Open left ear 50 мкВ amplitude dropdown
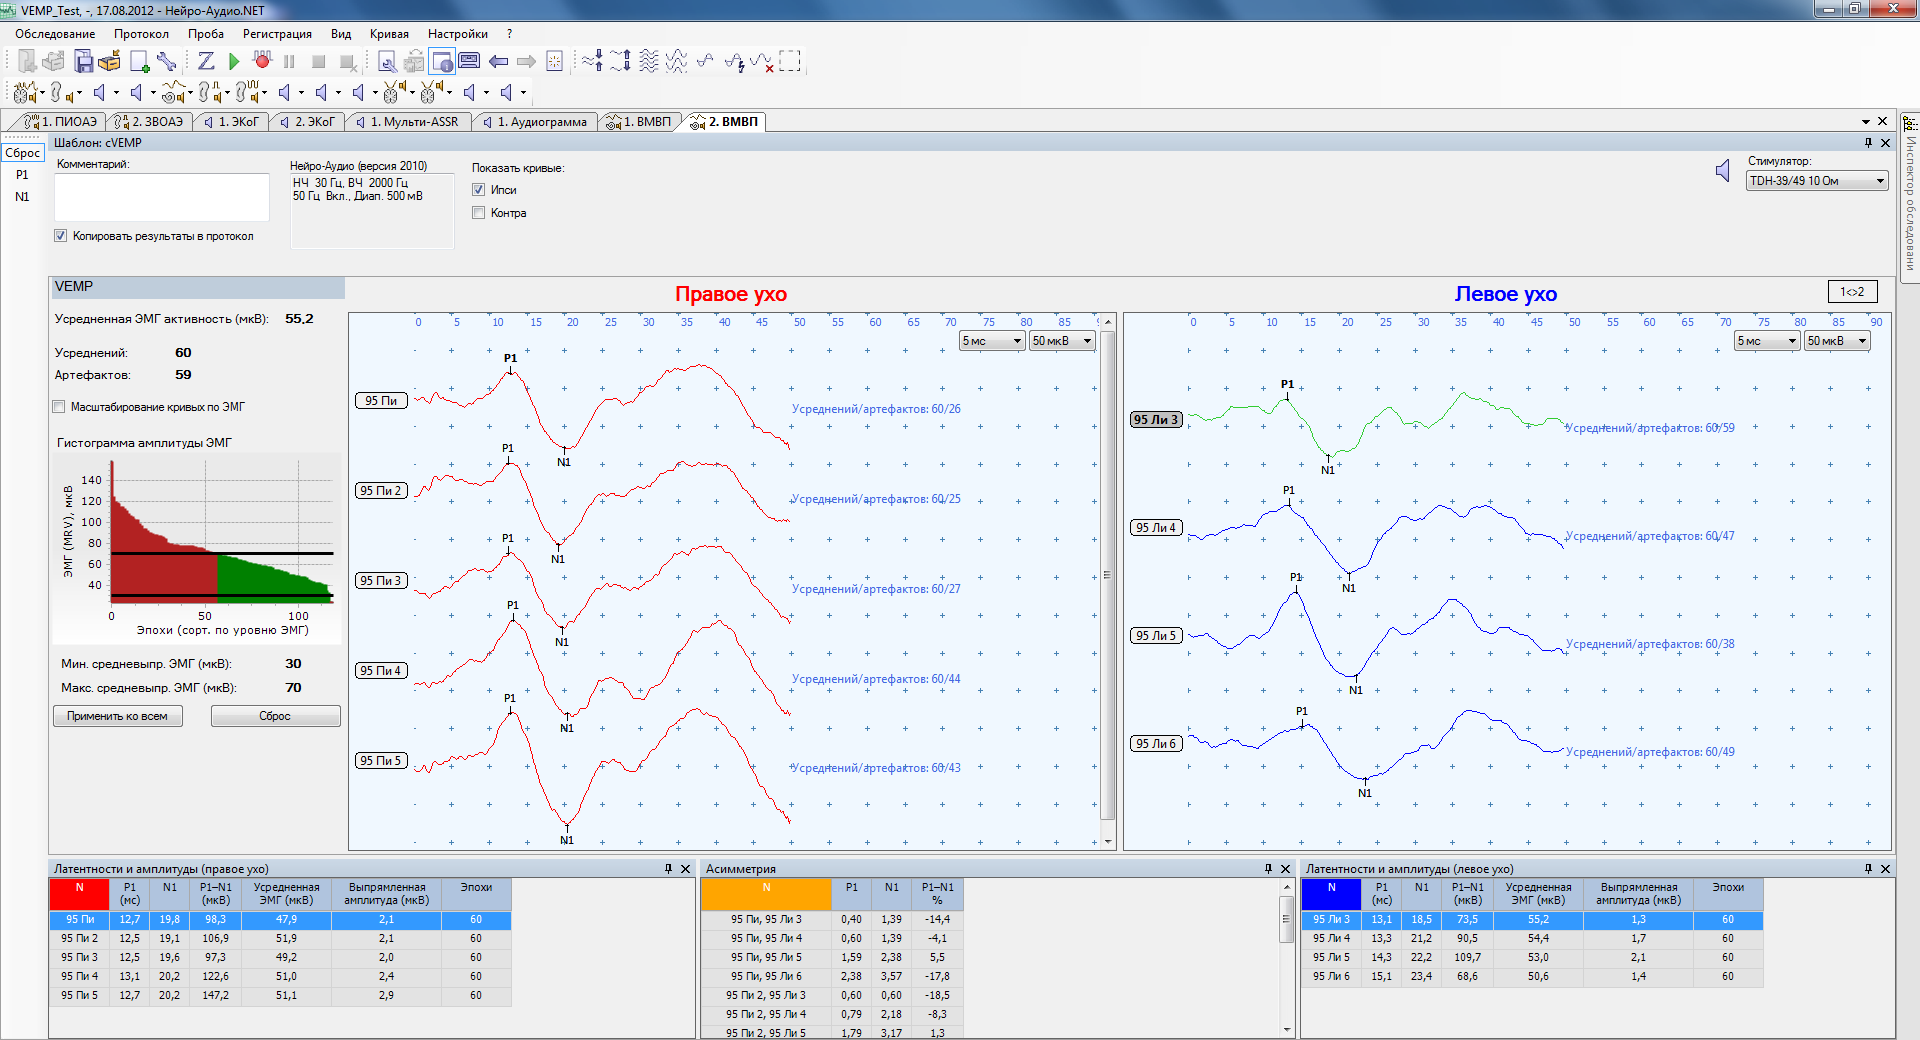This screenshot has height=1040, width=1920. tap(1837, 341)
